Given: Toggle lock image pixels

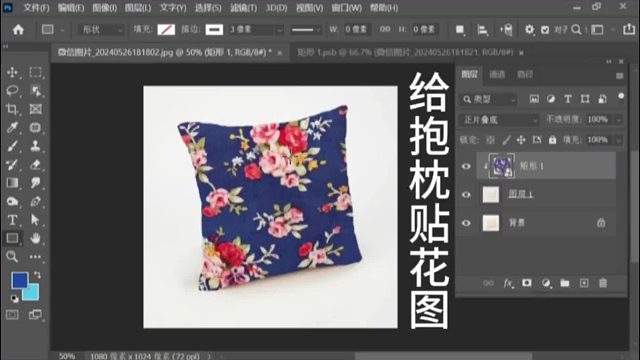Looking at the screenshot, I should [x=506, y=140].
